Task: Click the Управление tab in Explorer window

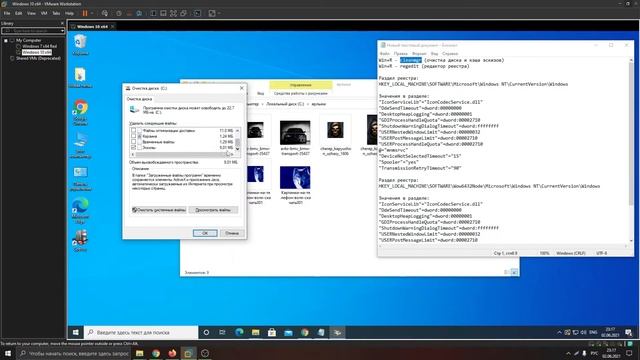Action: point(300,85)
